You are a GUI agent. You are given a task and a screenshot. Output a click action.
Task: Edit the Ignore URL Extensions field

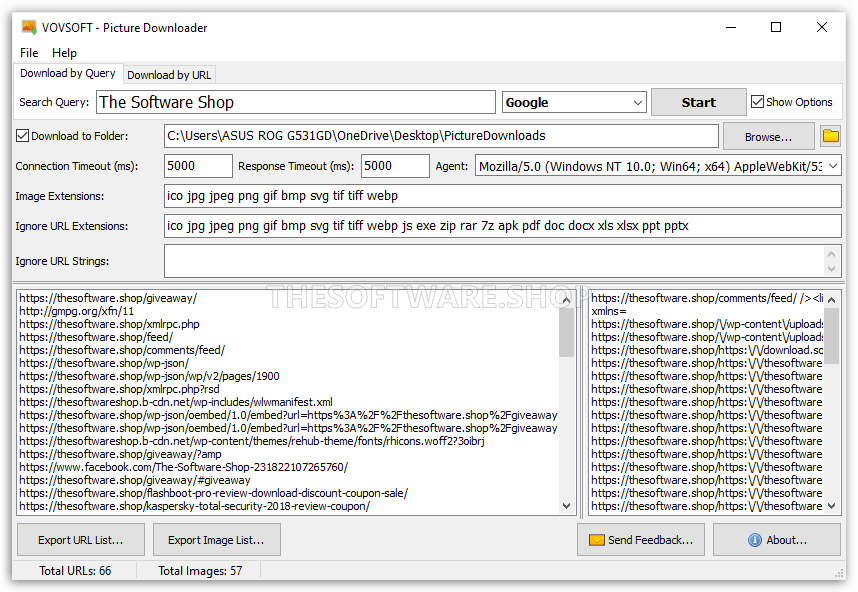pyautogui.click(x=502, y=226)
